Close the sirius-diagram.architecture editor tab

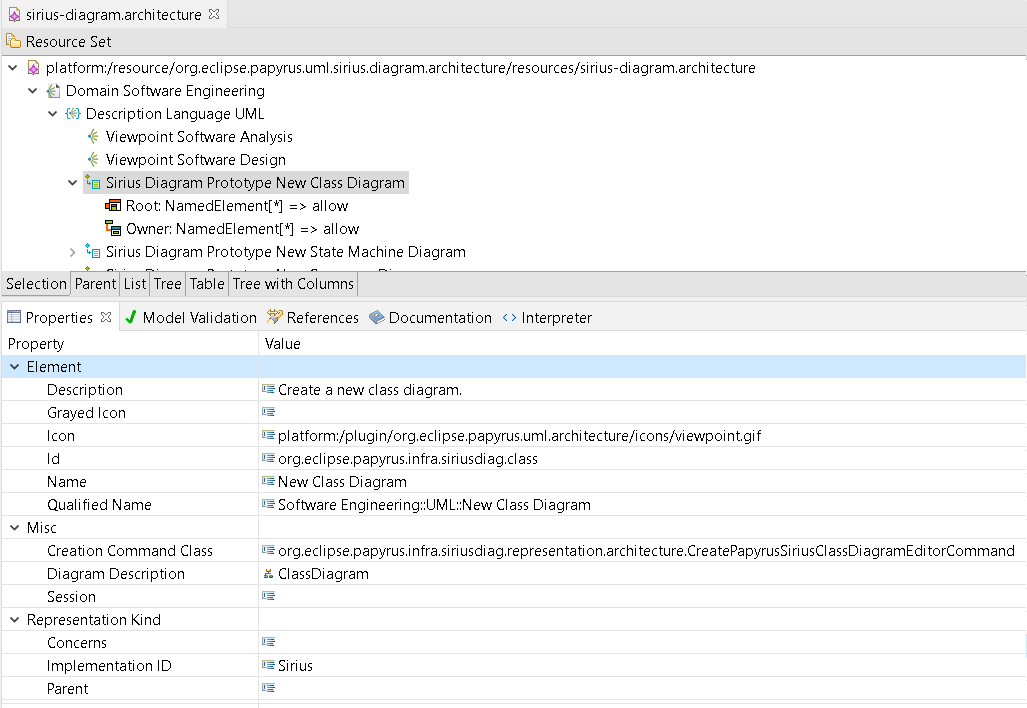point(214,14)
